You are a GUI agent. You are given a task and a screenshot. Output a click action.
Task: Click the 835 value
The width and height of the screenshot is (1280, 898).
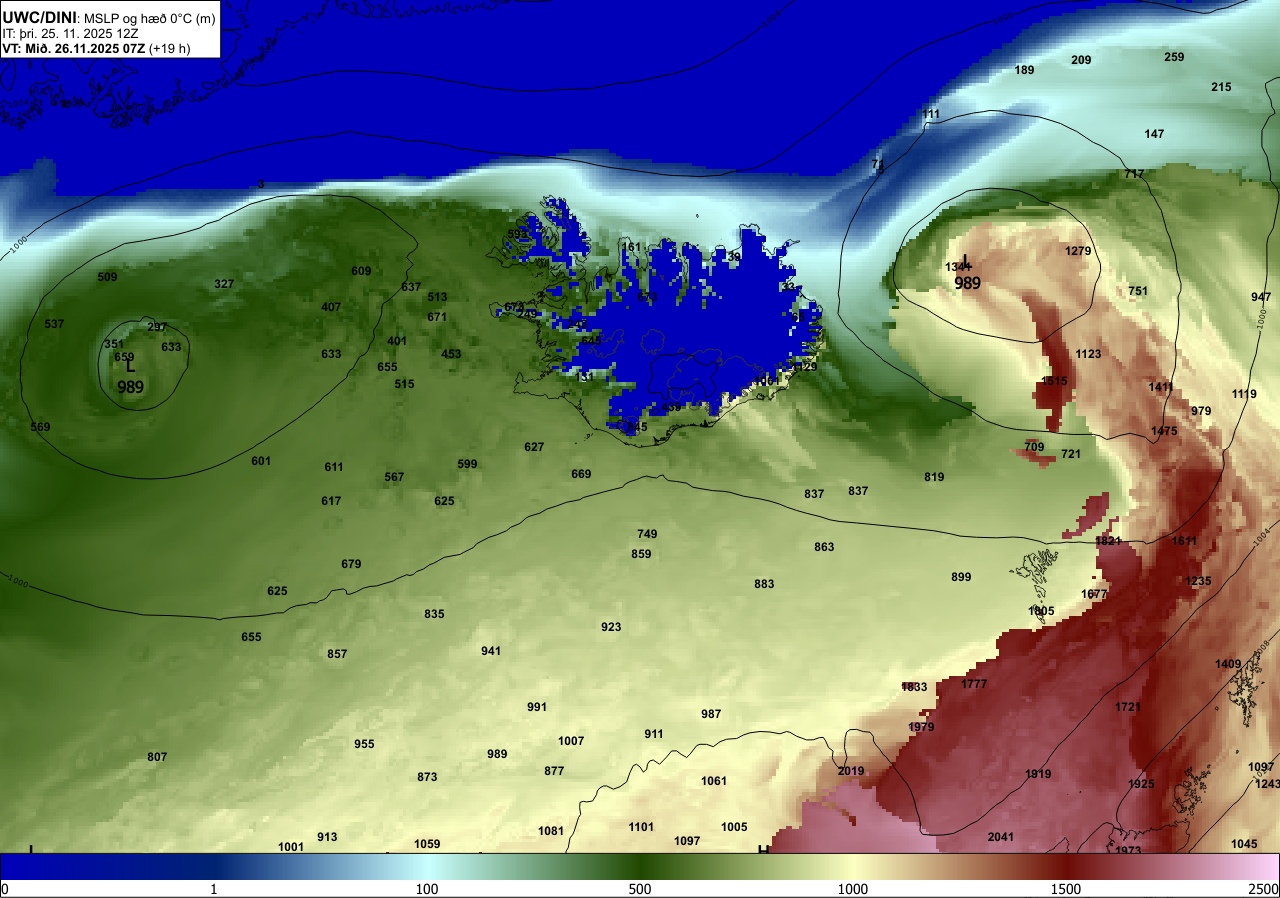point(434,614)
